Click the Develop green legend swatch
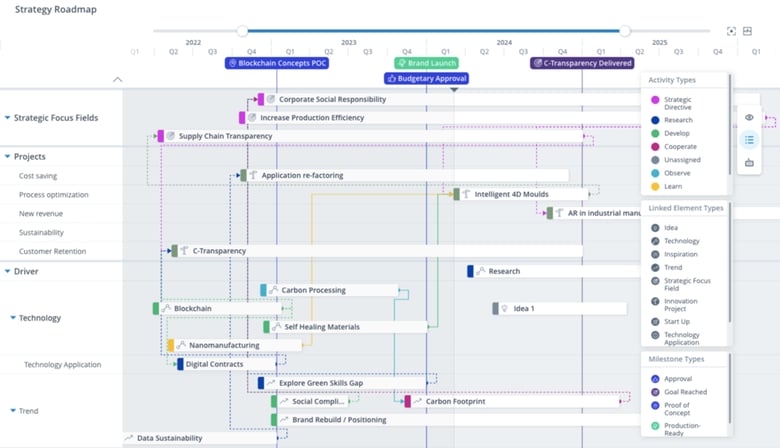The height and width of the screenshot is (448, 780). tap(655, 133)
